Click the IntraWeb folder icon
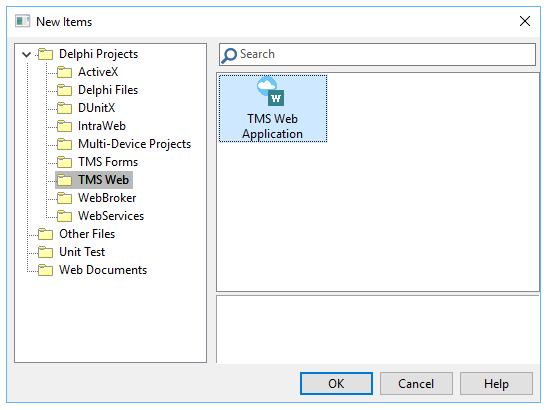This screenshot has height=410, width=549. [64, 126]
